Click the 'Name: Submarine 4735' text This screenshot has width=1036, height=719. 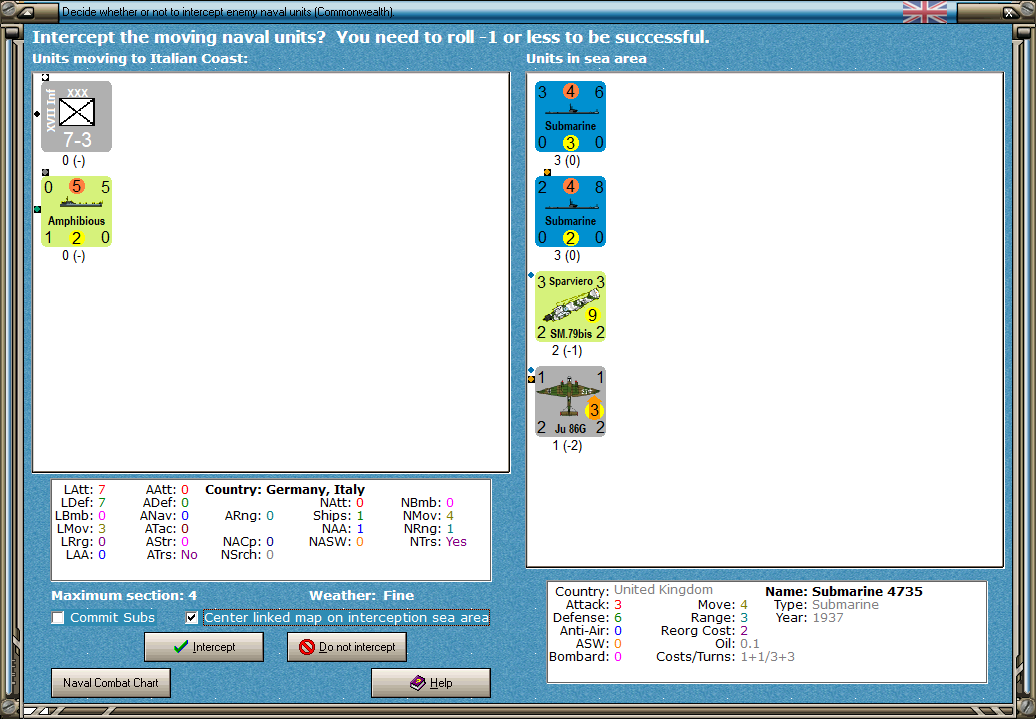tap(844, 591)
